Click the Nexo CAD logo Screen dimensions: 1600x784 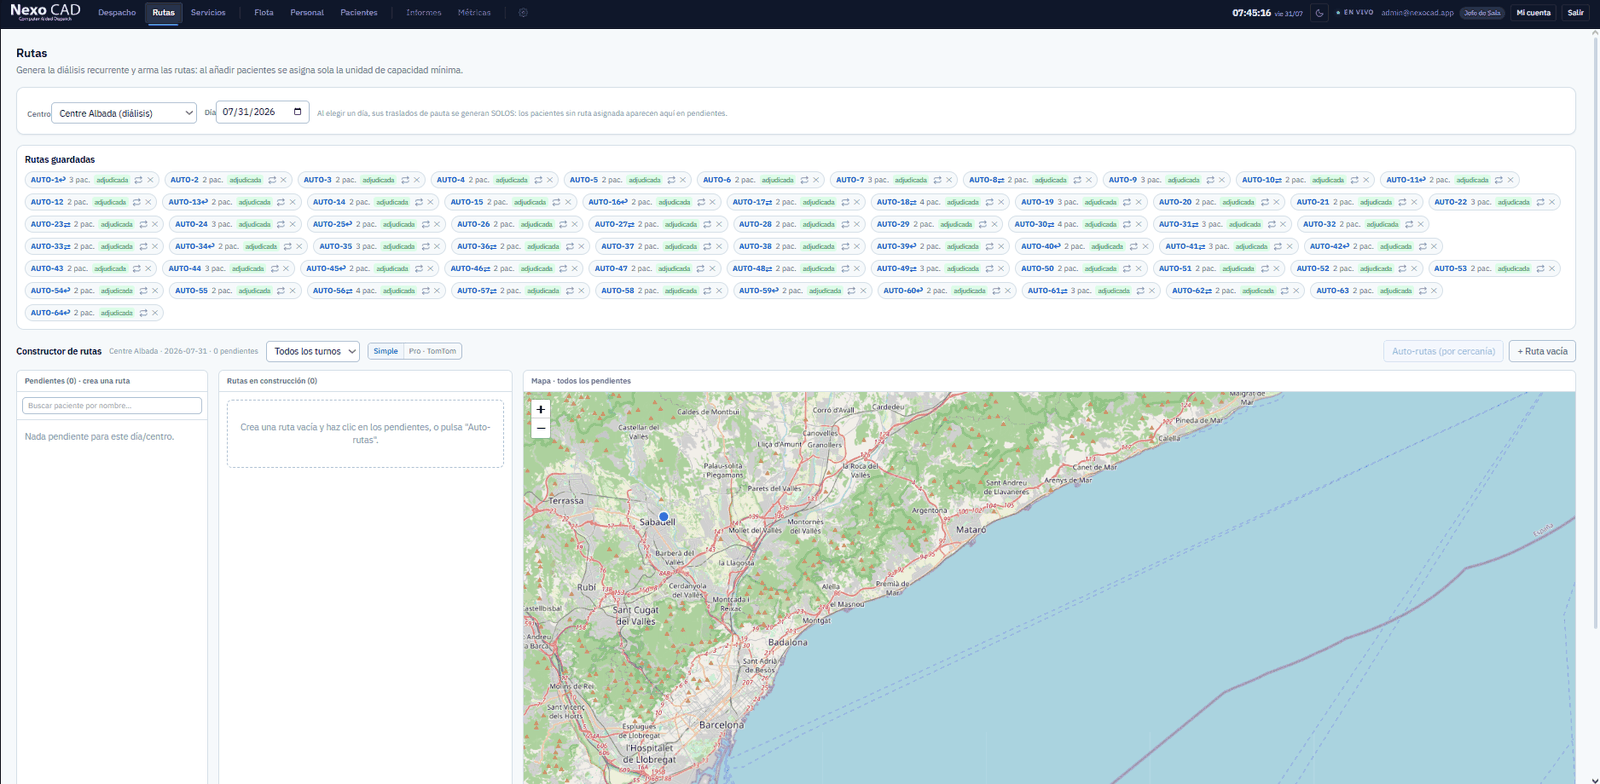(x=45, y=11)
